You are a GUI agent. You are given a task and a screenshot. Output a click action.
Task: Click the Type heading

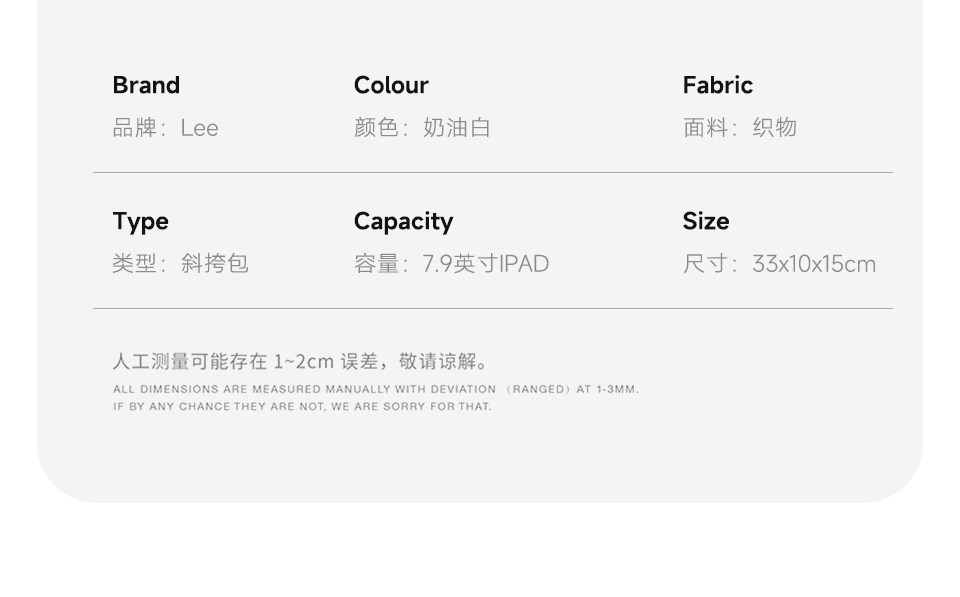click(x=140, y=221)
